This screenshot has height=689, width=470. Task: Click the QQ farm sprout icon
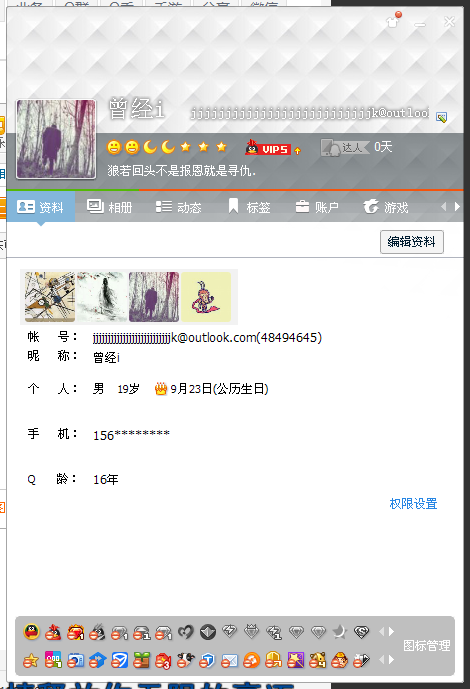click(x=141, y=660)
